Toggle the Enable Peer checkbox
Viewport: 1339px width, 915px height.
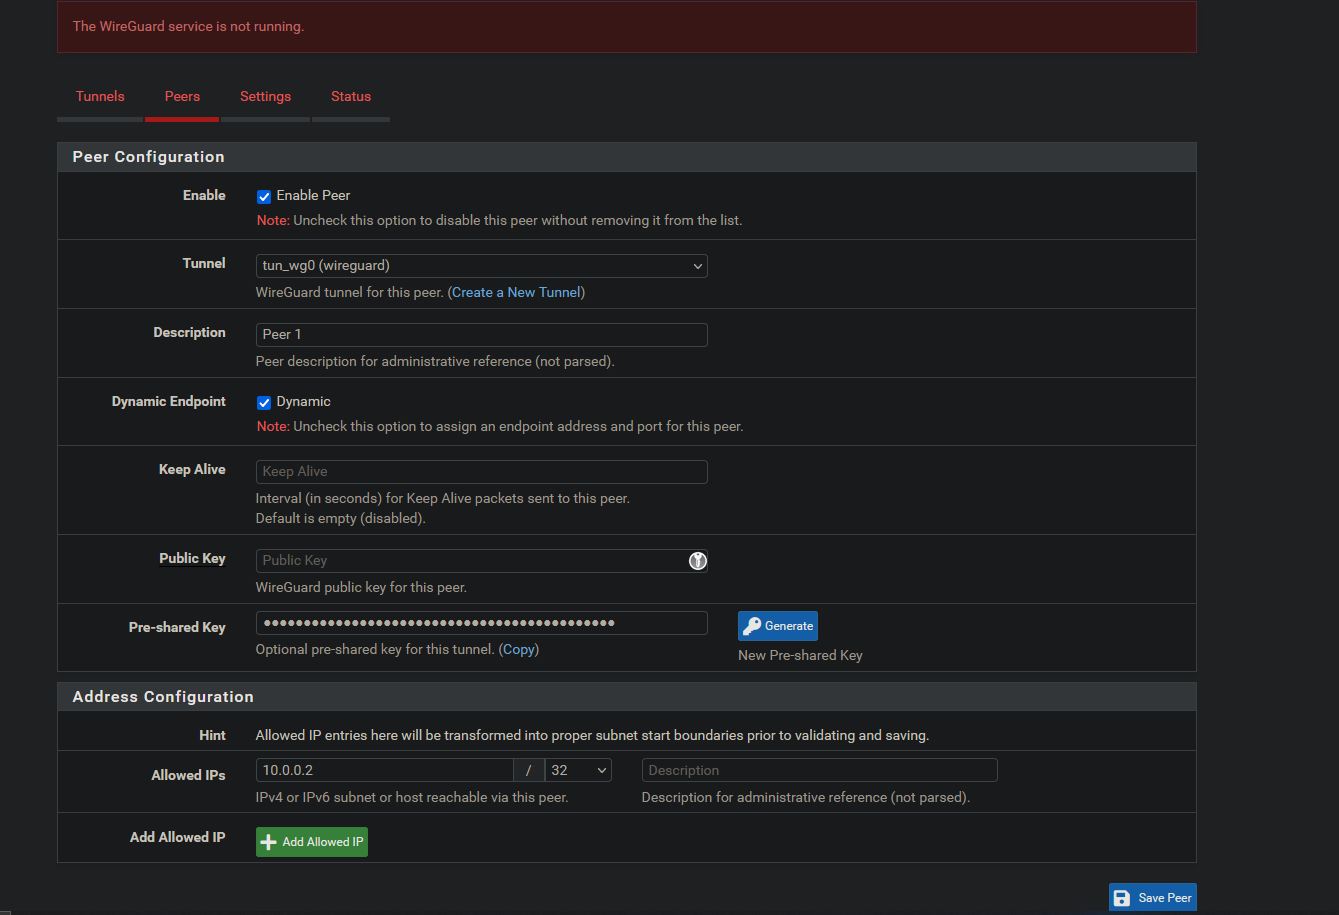coord(264,196)
